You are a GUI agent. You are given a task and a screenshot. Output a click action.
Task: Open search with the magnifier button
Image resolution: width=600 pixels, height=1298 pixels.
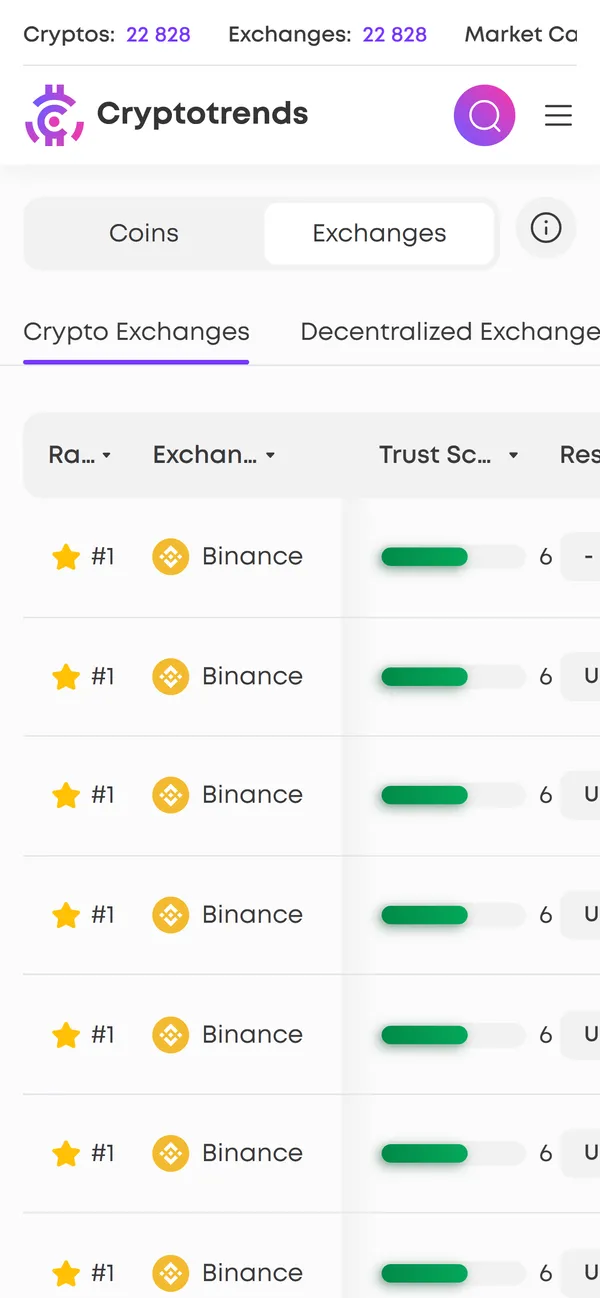pyautogui.click(x=484, y=116)
